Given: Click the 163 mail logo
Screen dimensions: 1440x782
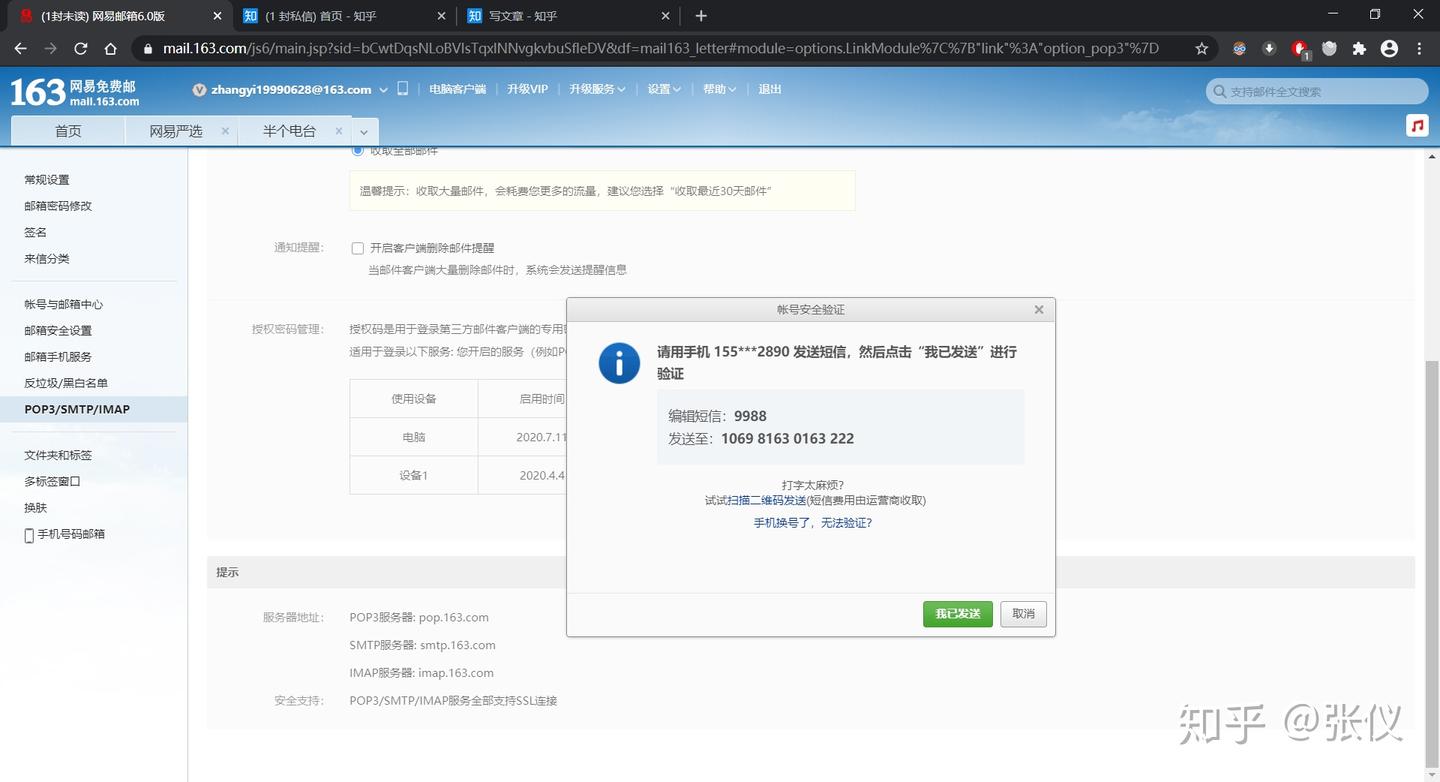Looking at the screenshot, I should 75,92.
